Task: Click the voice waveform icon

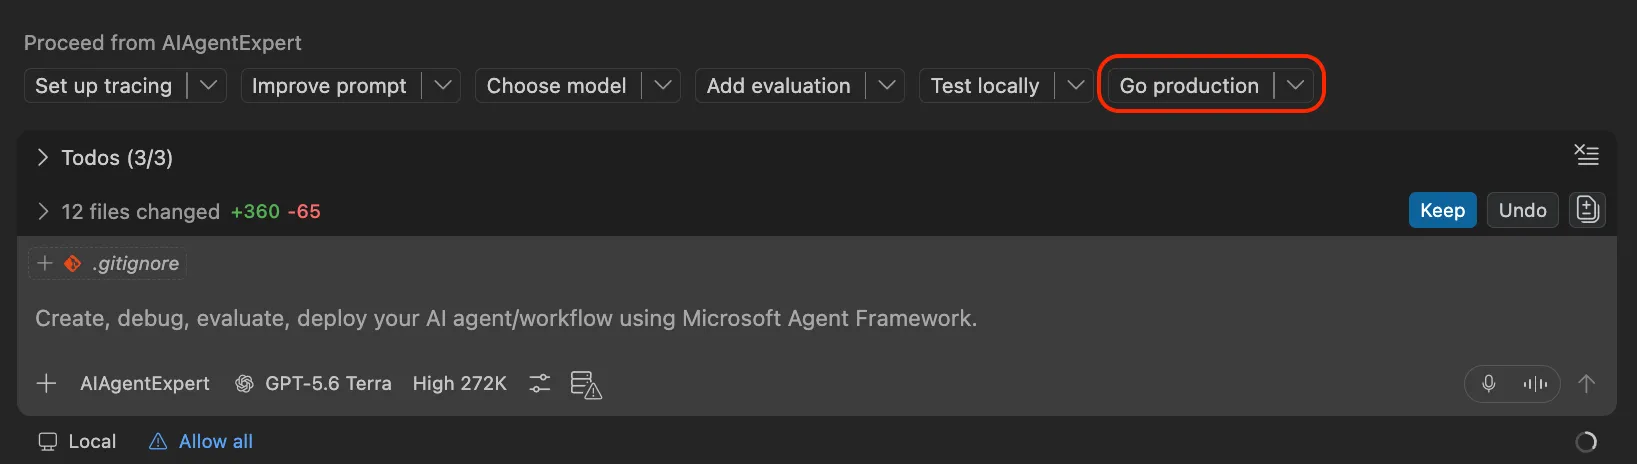Action: pos(1535,384)
